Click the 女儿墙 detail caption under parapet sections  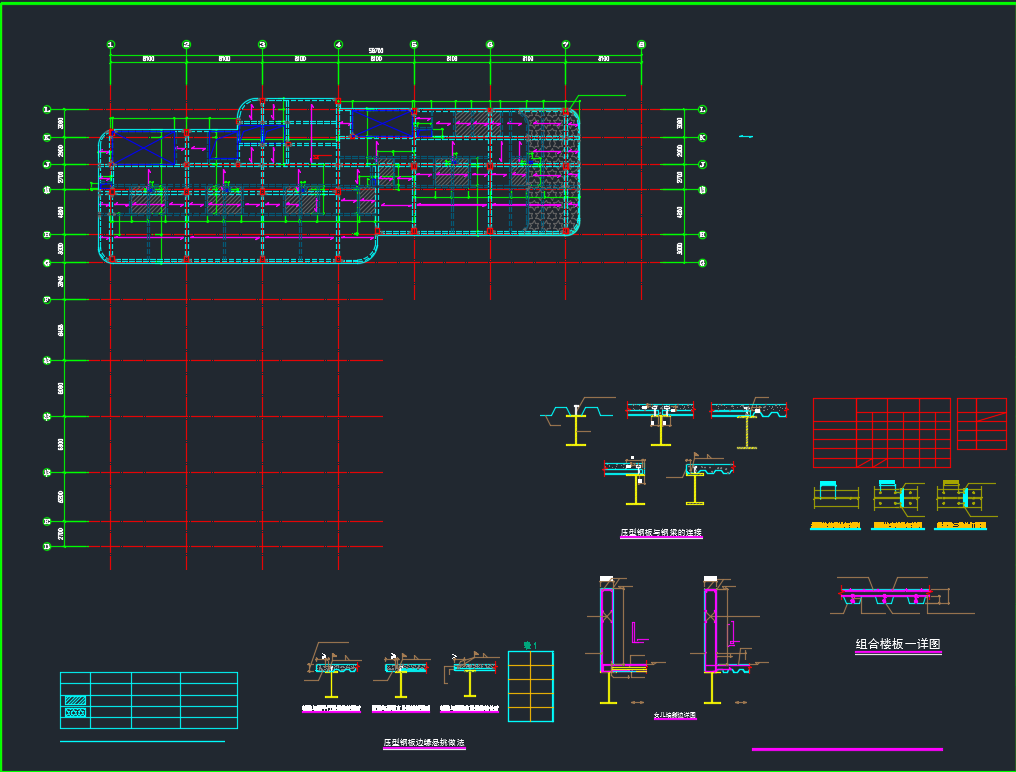675,716
